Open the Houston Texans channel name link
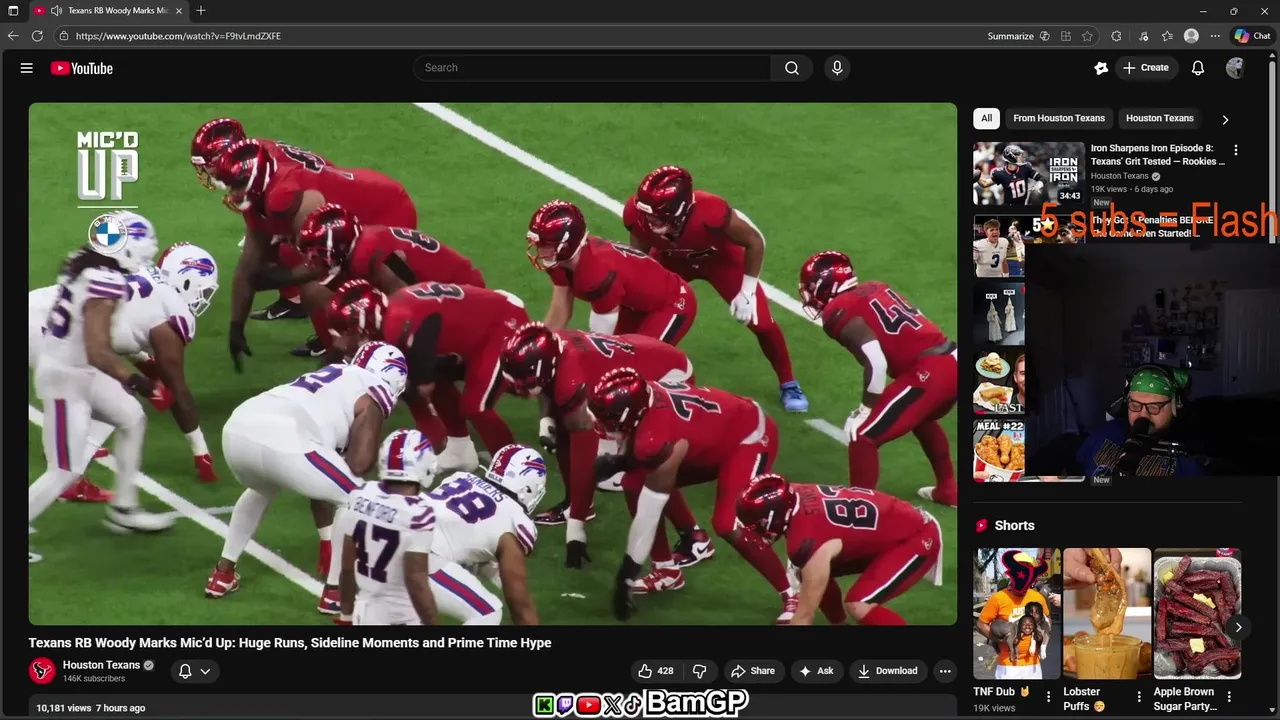This screenshot has height=720, width=1280. pos(101,665)
